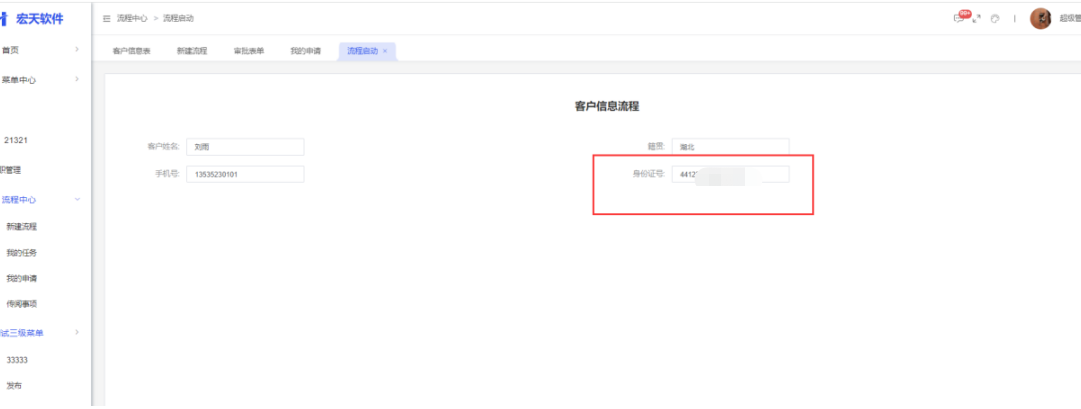Open 菜单中心 in the sidebar
Viewport: 1081px width, 409px height.
pyautogui.click(x=19, y=80)
